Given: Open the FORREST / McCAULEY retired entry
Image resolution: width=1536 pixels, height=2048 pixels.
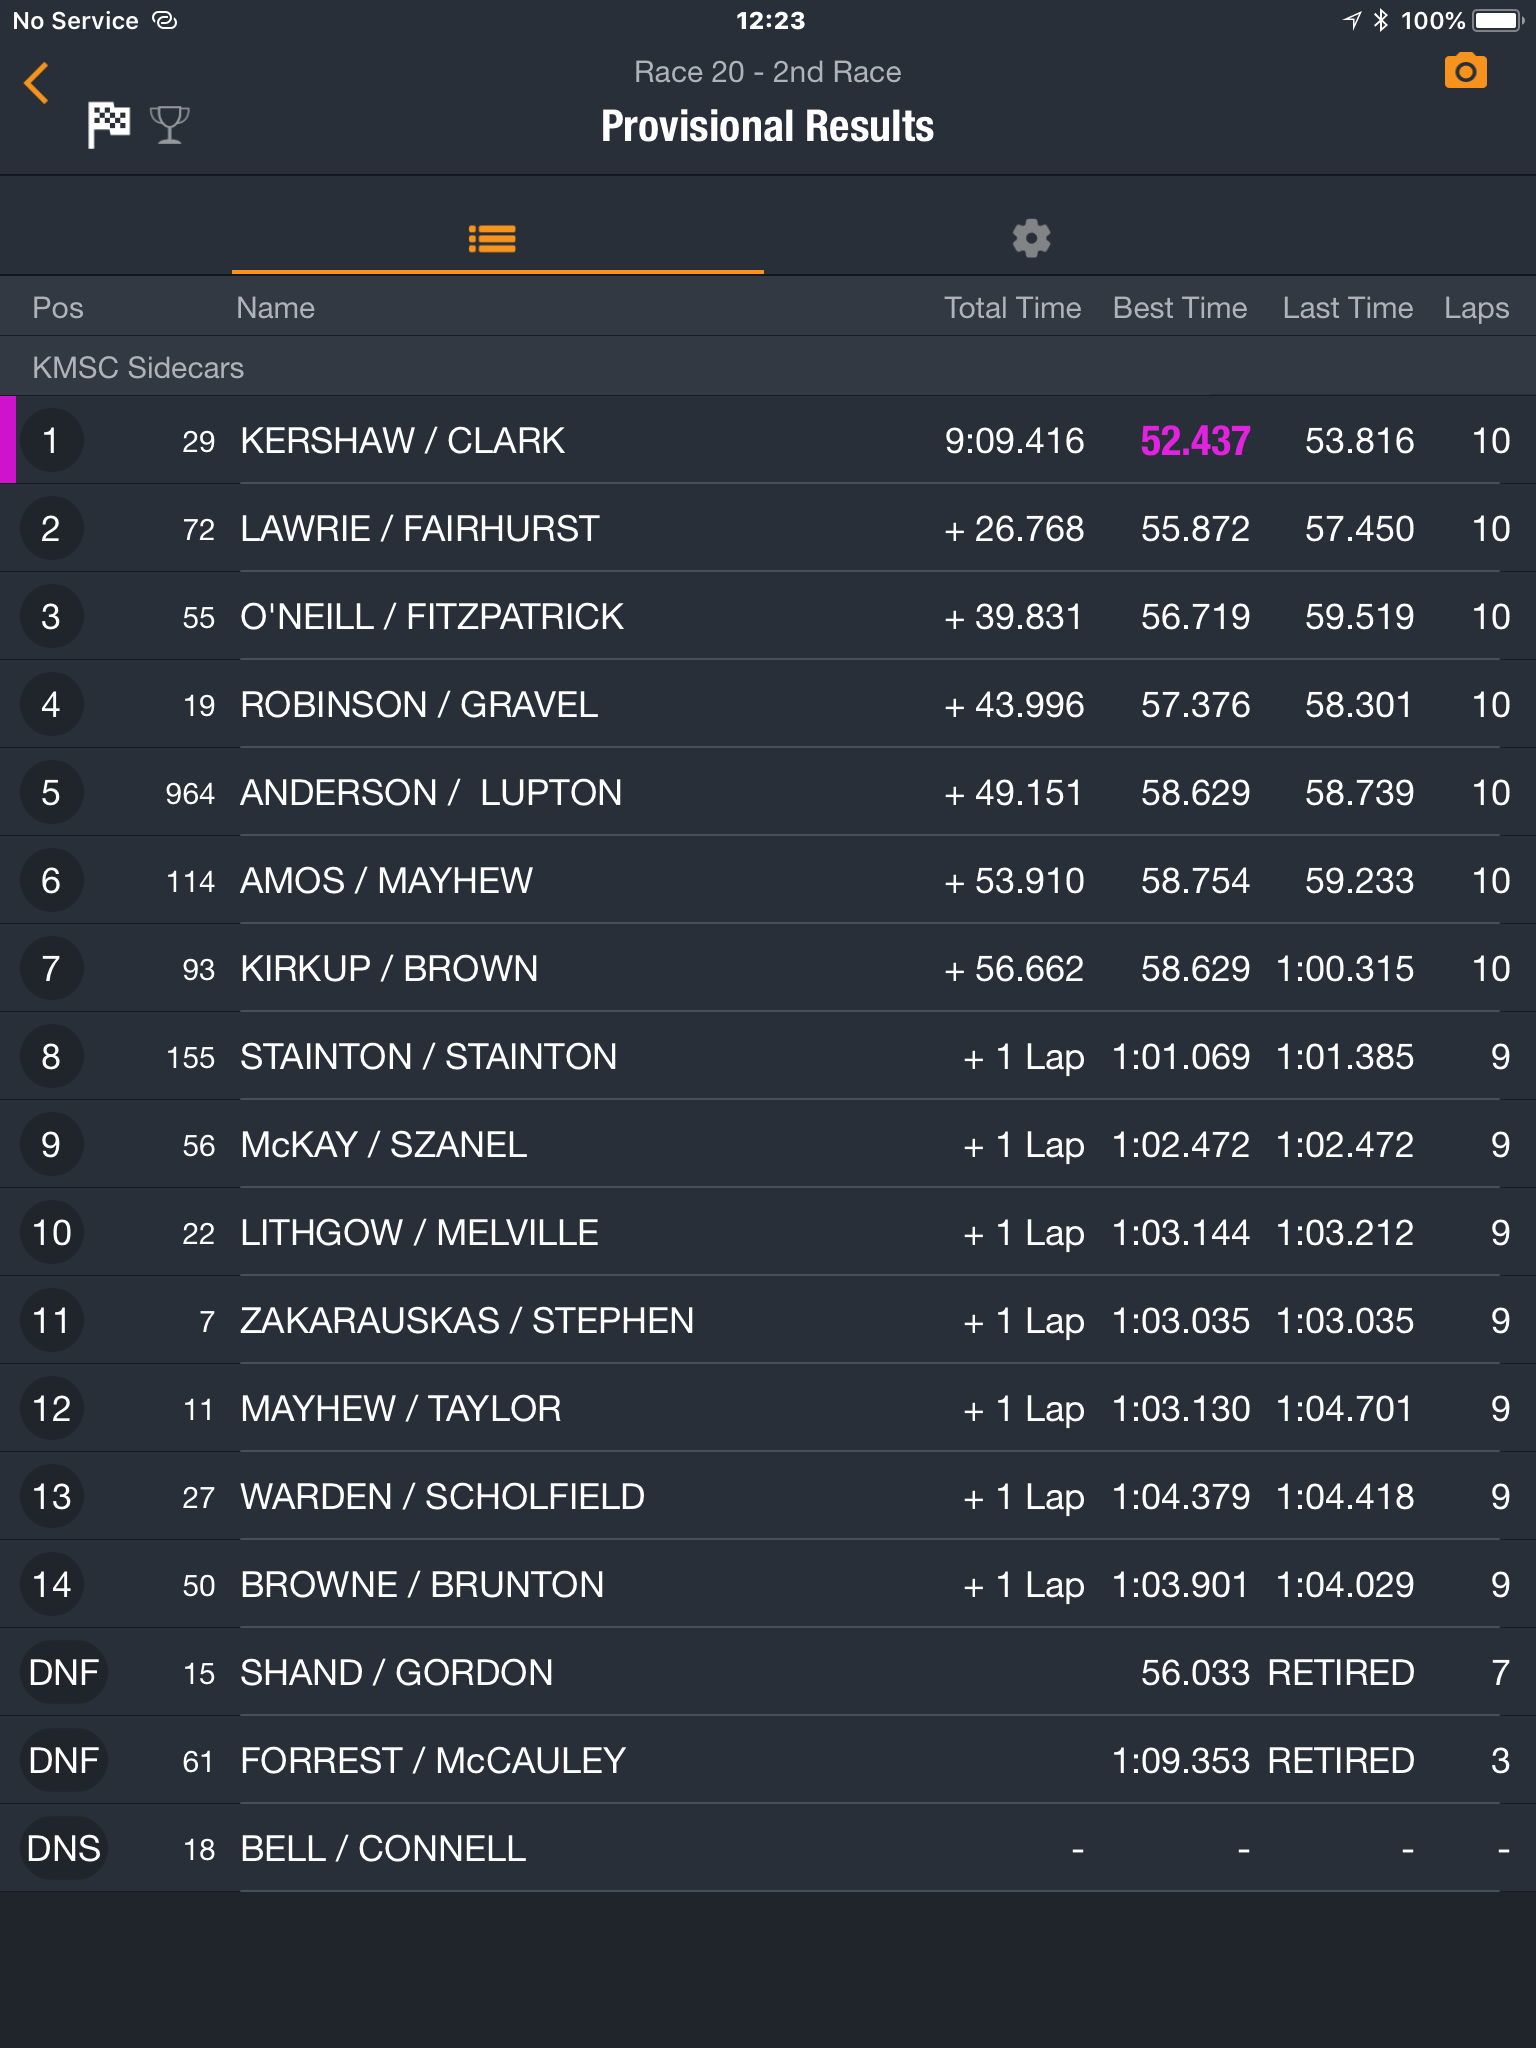Looking at the screenshot, I should [x=768, y=1760].
